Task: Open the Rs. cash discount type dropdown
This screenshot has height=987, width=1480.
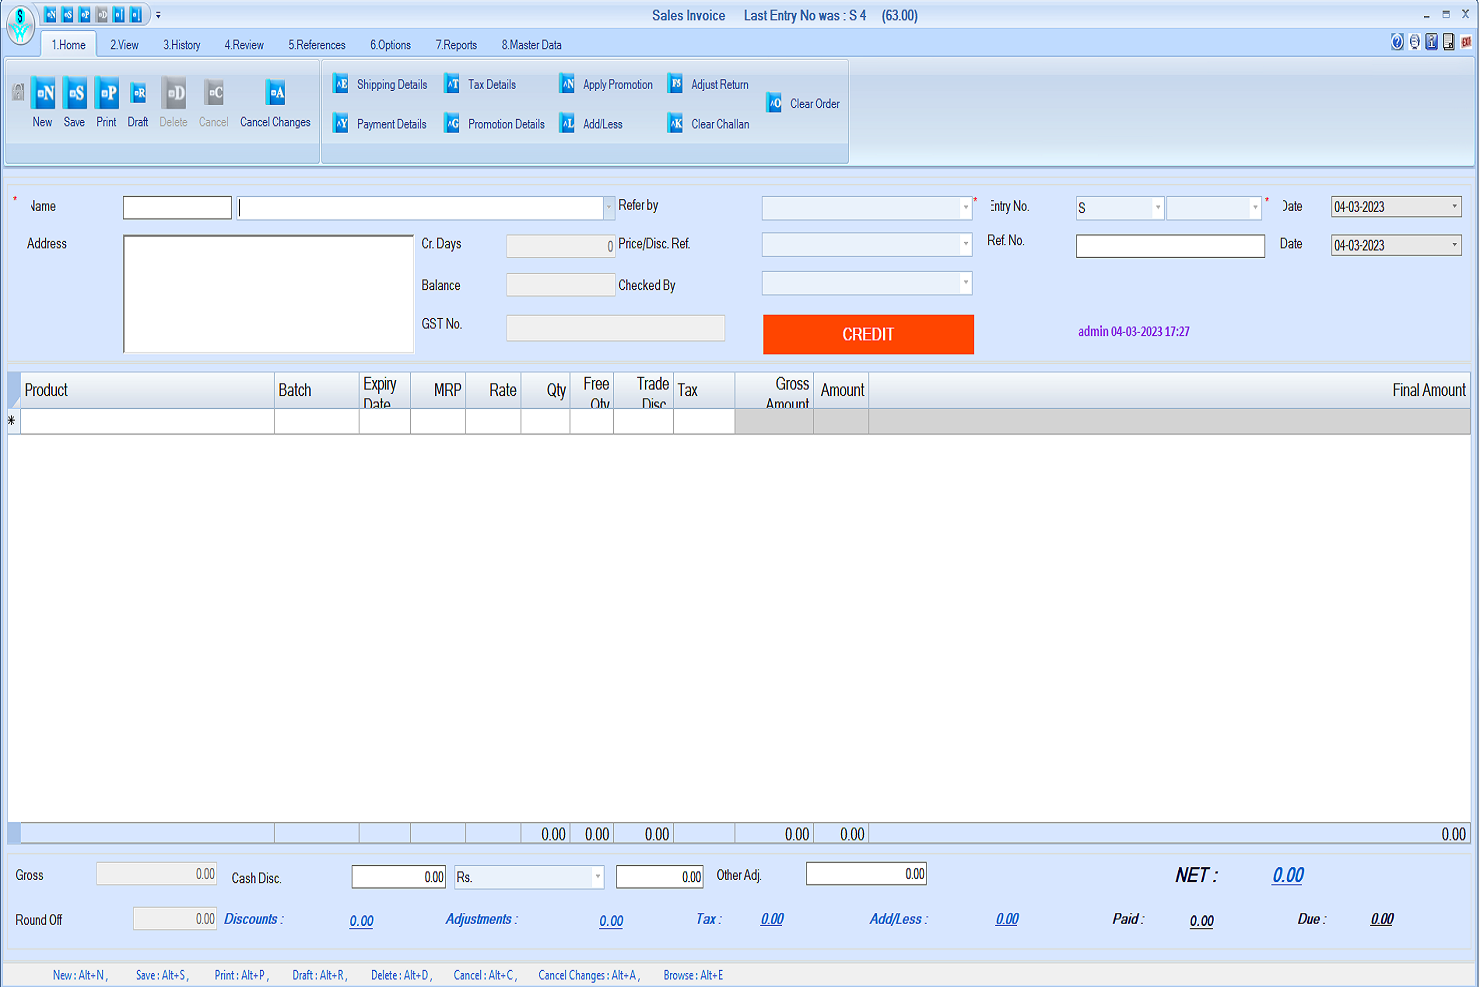Action: (597, 877)
